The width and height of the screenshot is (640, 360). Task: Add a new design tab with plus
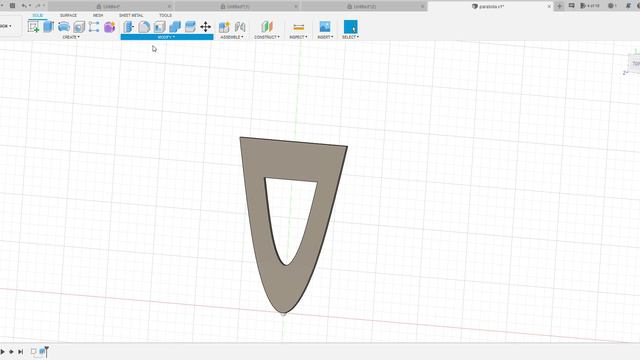[x=560, y=6]
